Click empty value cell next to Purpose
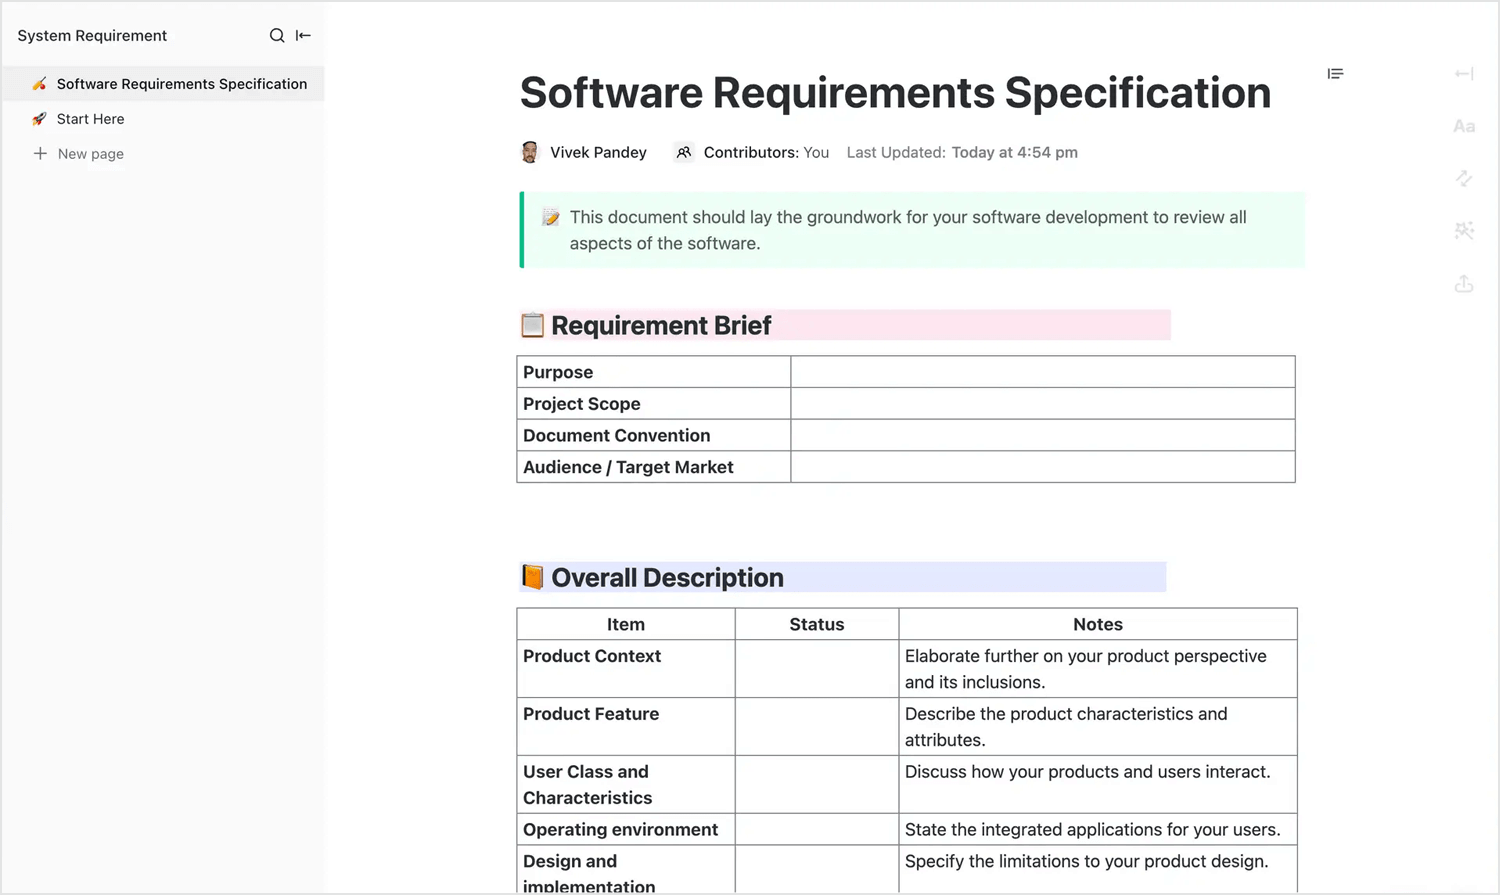1500x895 pixels. (x=1043, y=372)
